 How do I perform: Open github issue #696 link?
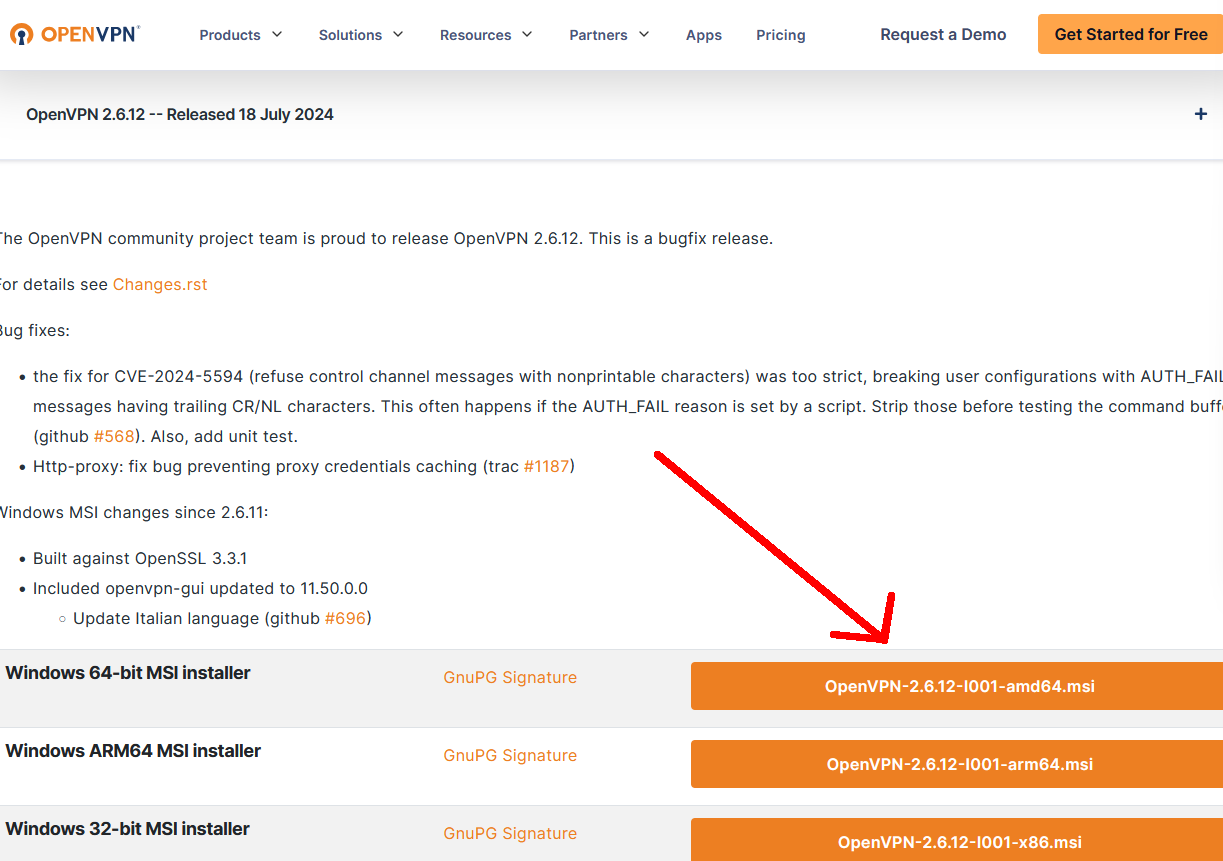[x=345, y=618]
